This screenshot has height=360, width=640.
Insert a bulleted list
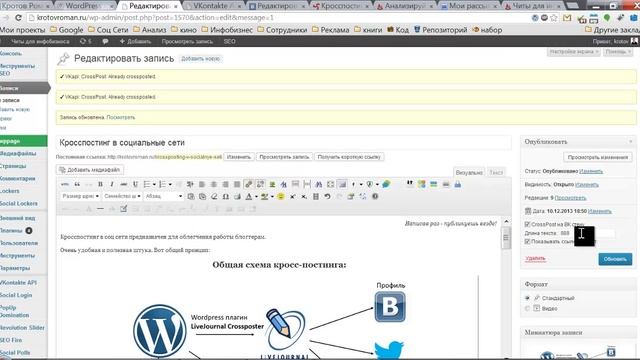click(147, 184)
